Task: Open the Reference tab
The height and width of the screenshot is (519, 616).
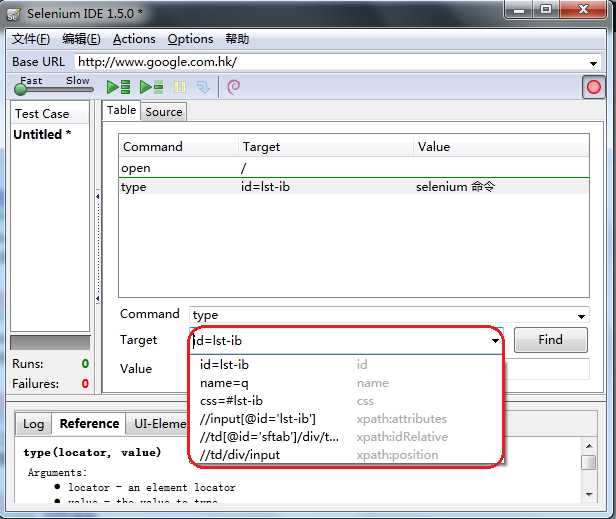Action: tap(89, 424)
